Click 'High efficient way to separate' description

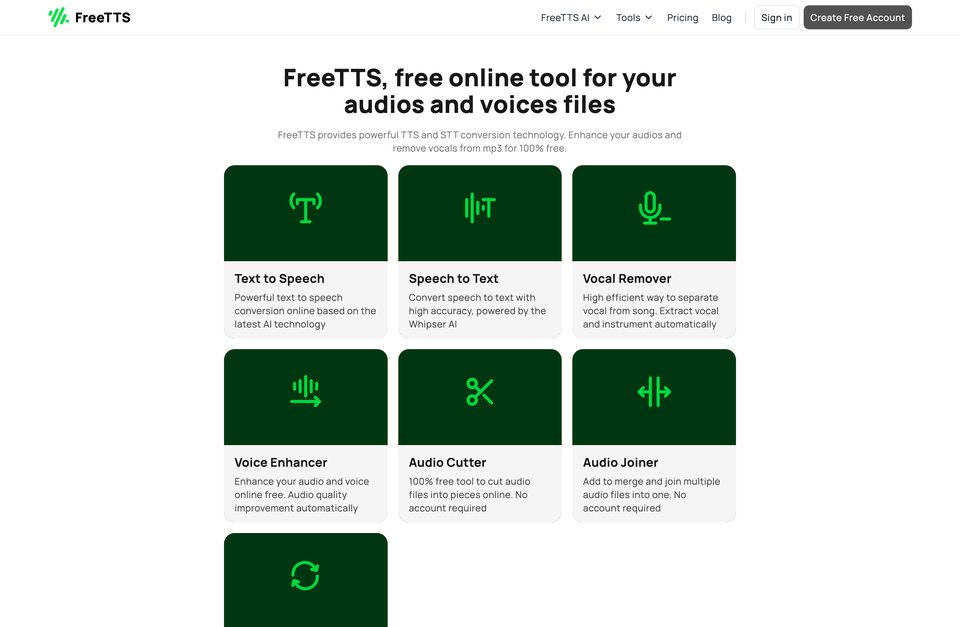point(651,311)
